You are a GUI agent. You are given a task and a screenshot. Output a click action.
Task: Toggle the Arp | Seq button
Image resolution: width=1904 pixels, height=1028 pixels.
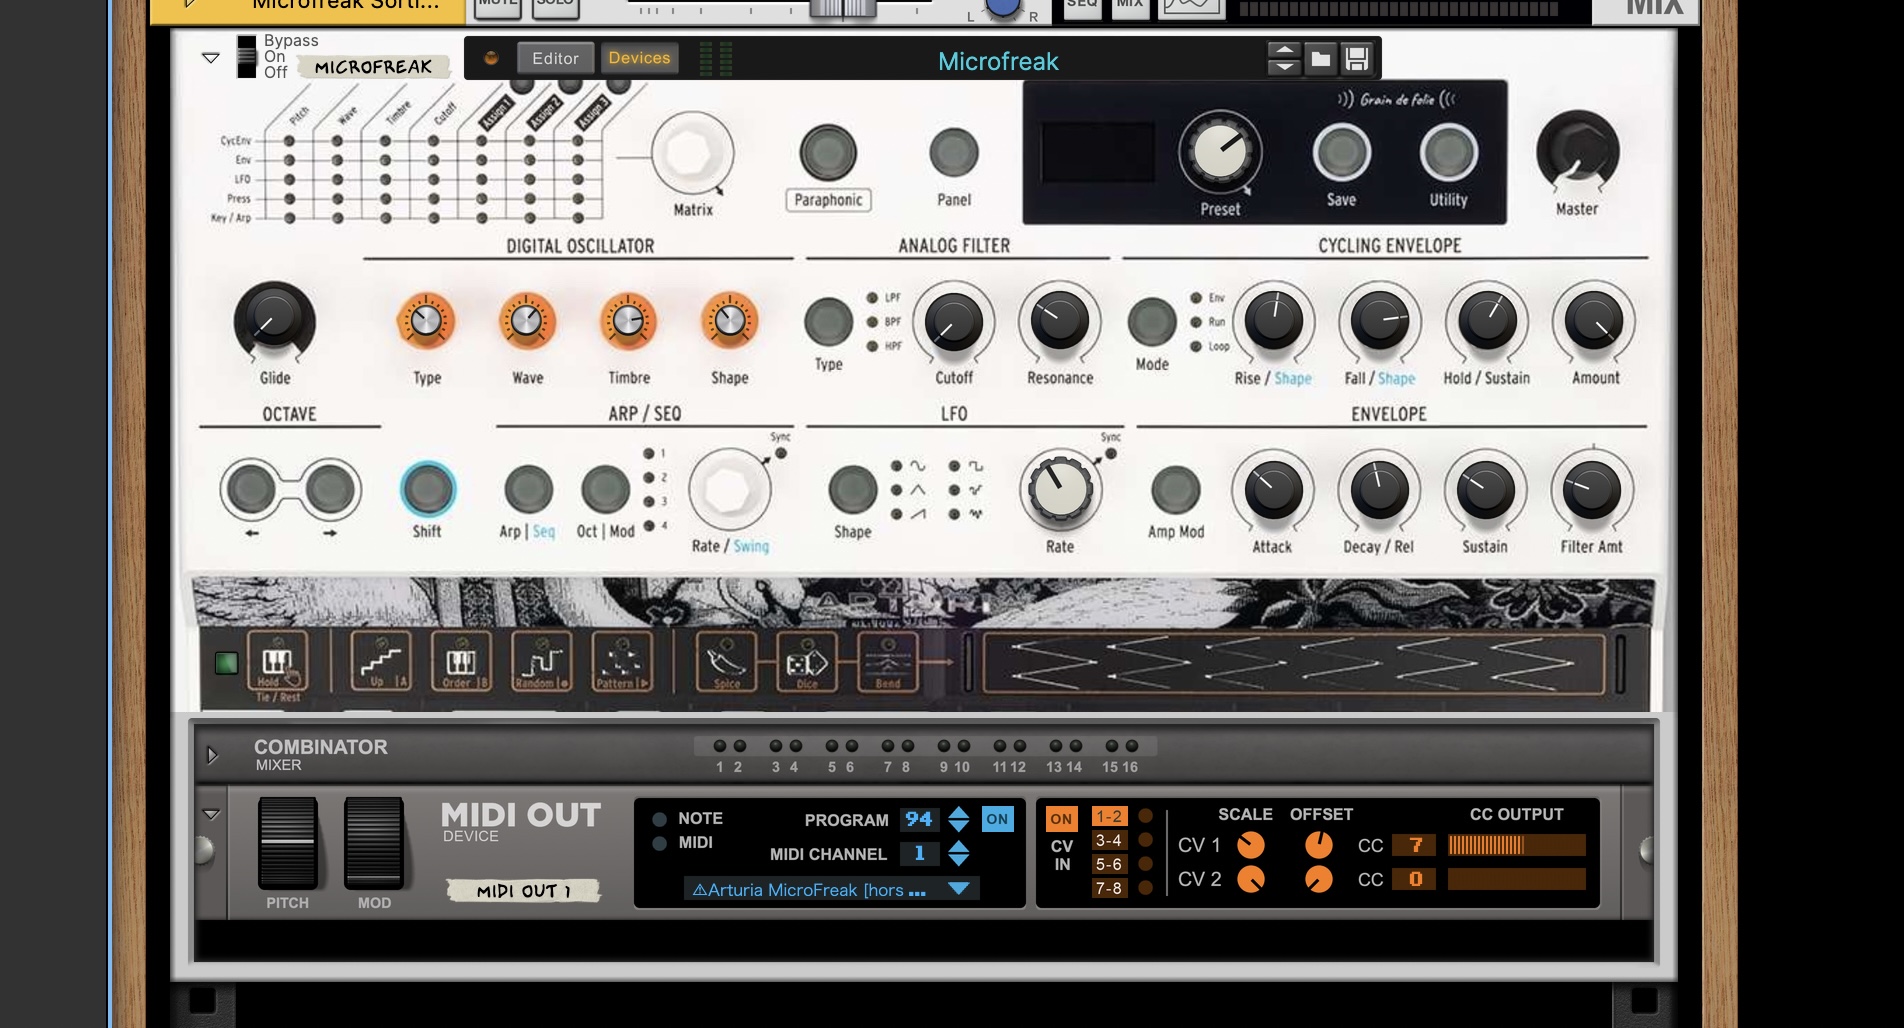click(x=528, y=490)
